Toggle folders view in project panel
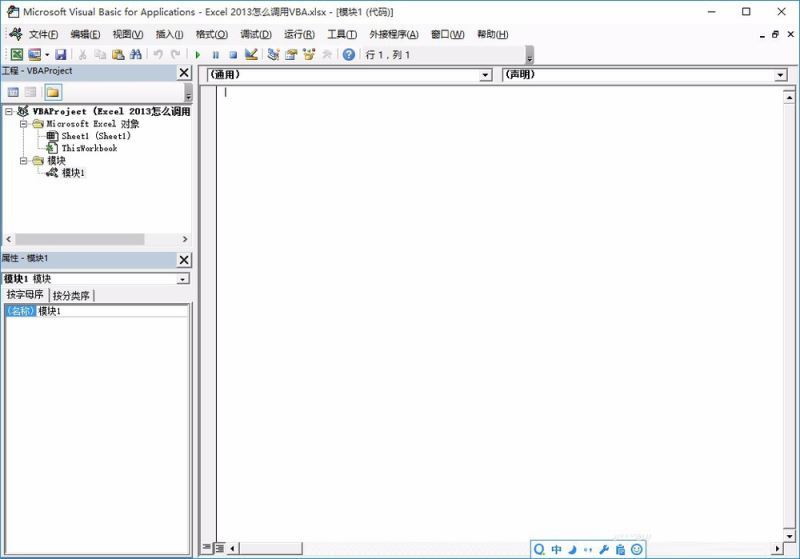Image resolution: width=800 pixels, height=559 pixels. coord(52,92)
